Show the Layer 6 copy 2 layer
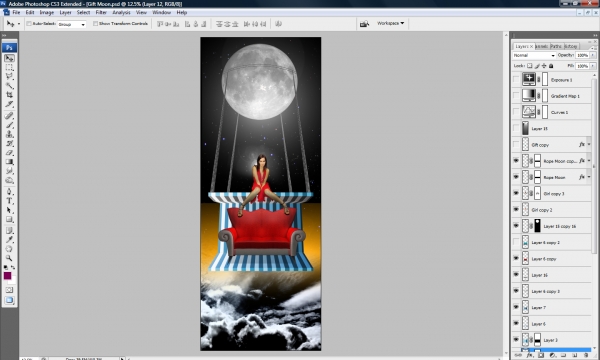The image size is (600, 360). (x=516, y=242)
